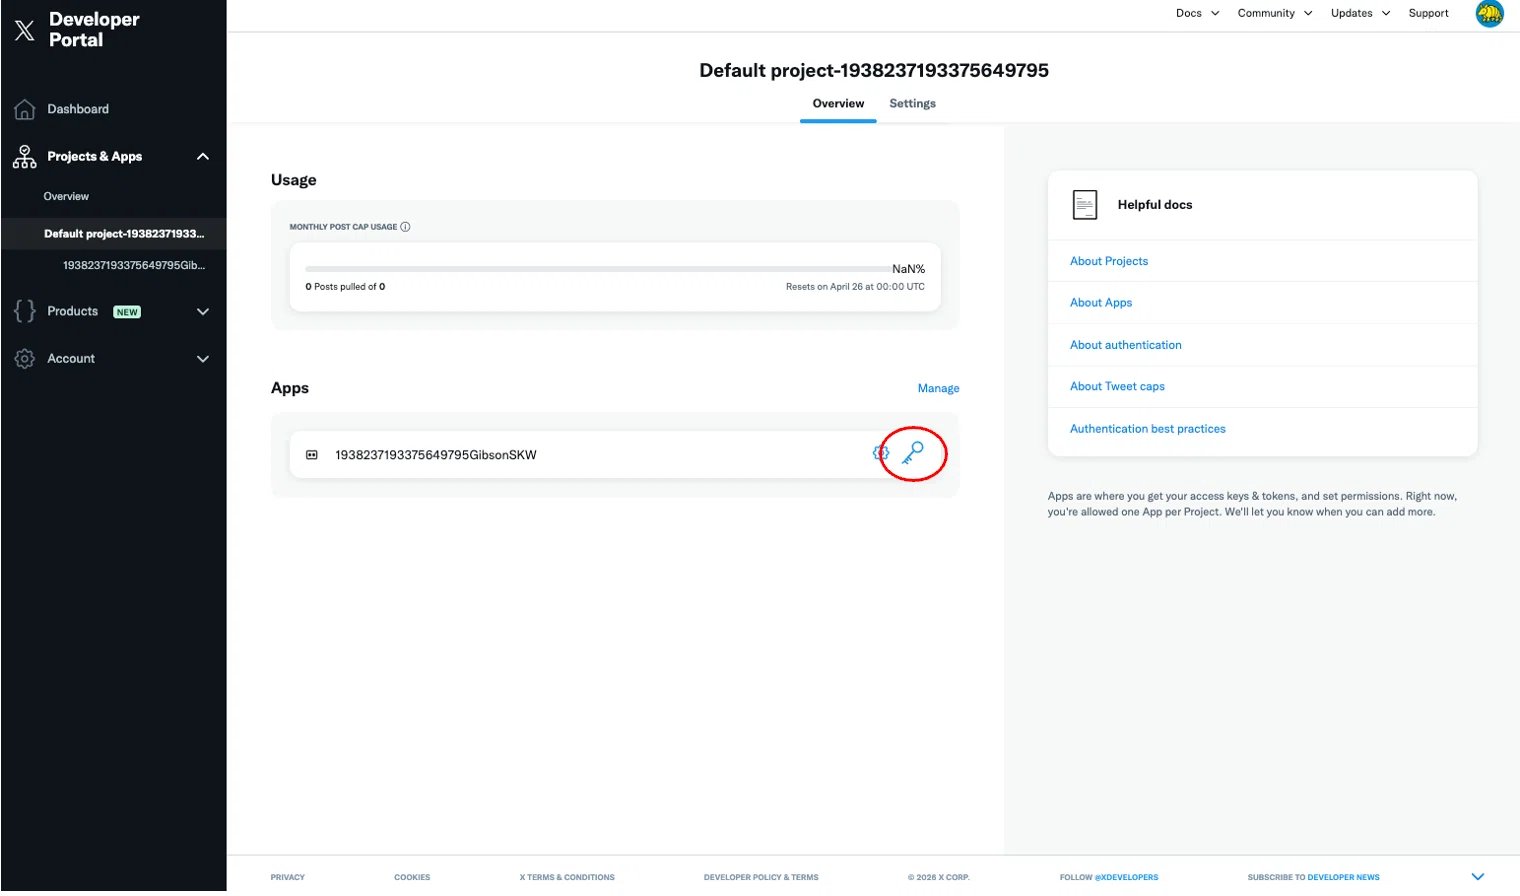This screenshot has width=1520, height=896.
Task: Expand the Products section chevron
Action: [203, 311]
